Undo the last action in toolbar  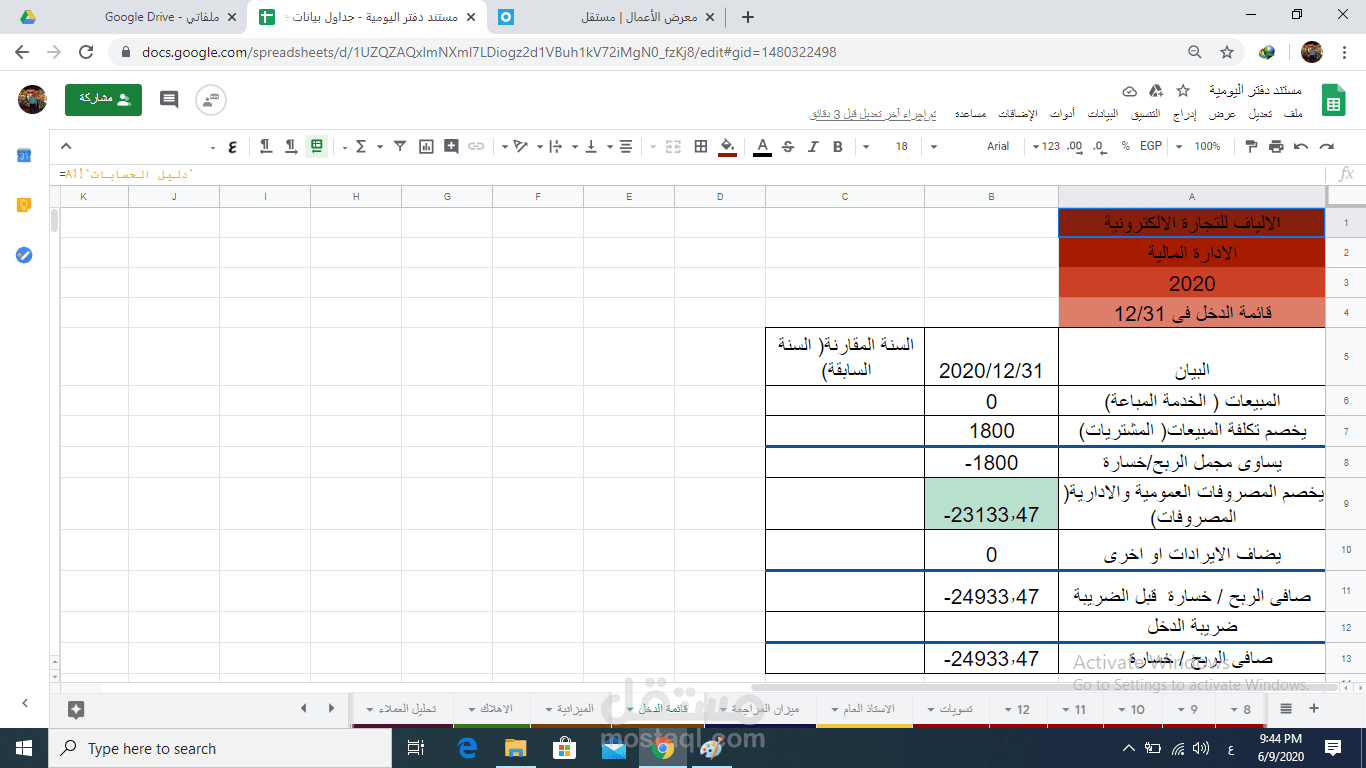(x=1301, y=146)
